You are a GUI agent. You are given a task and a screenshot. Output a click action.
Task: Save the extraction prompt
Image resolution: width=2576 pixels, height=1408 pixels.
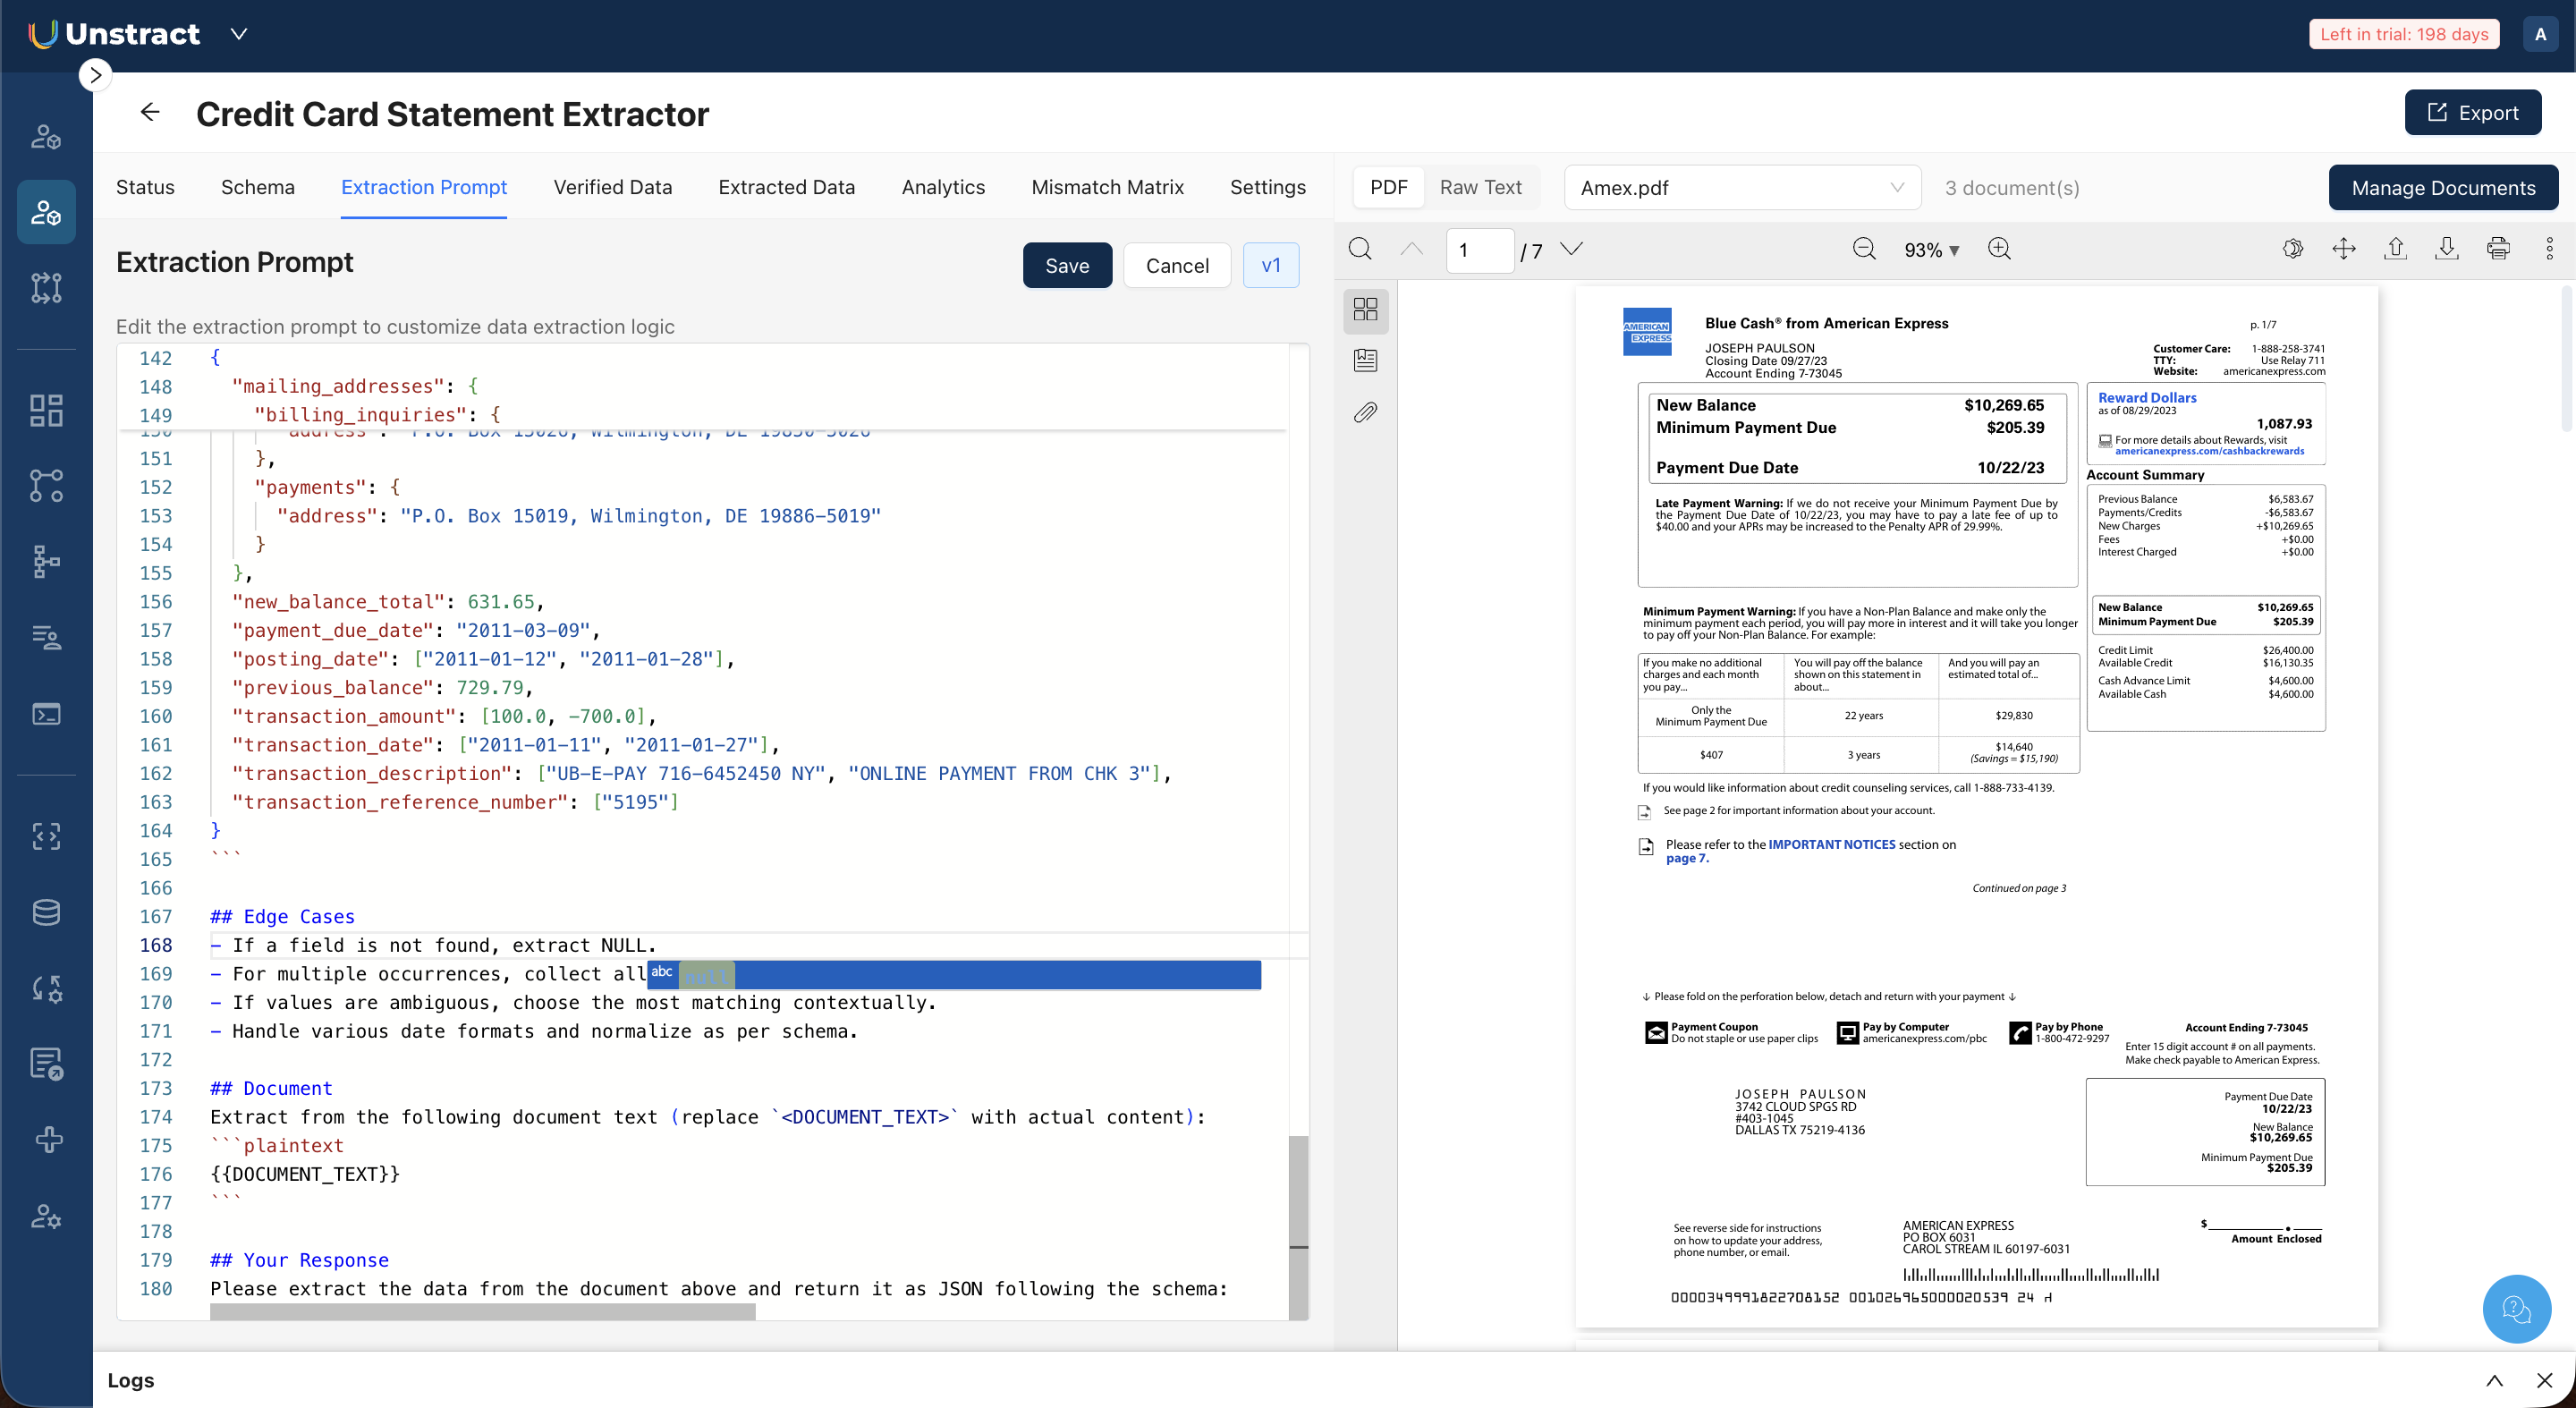[x=1066, y=266]
